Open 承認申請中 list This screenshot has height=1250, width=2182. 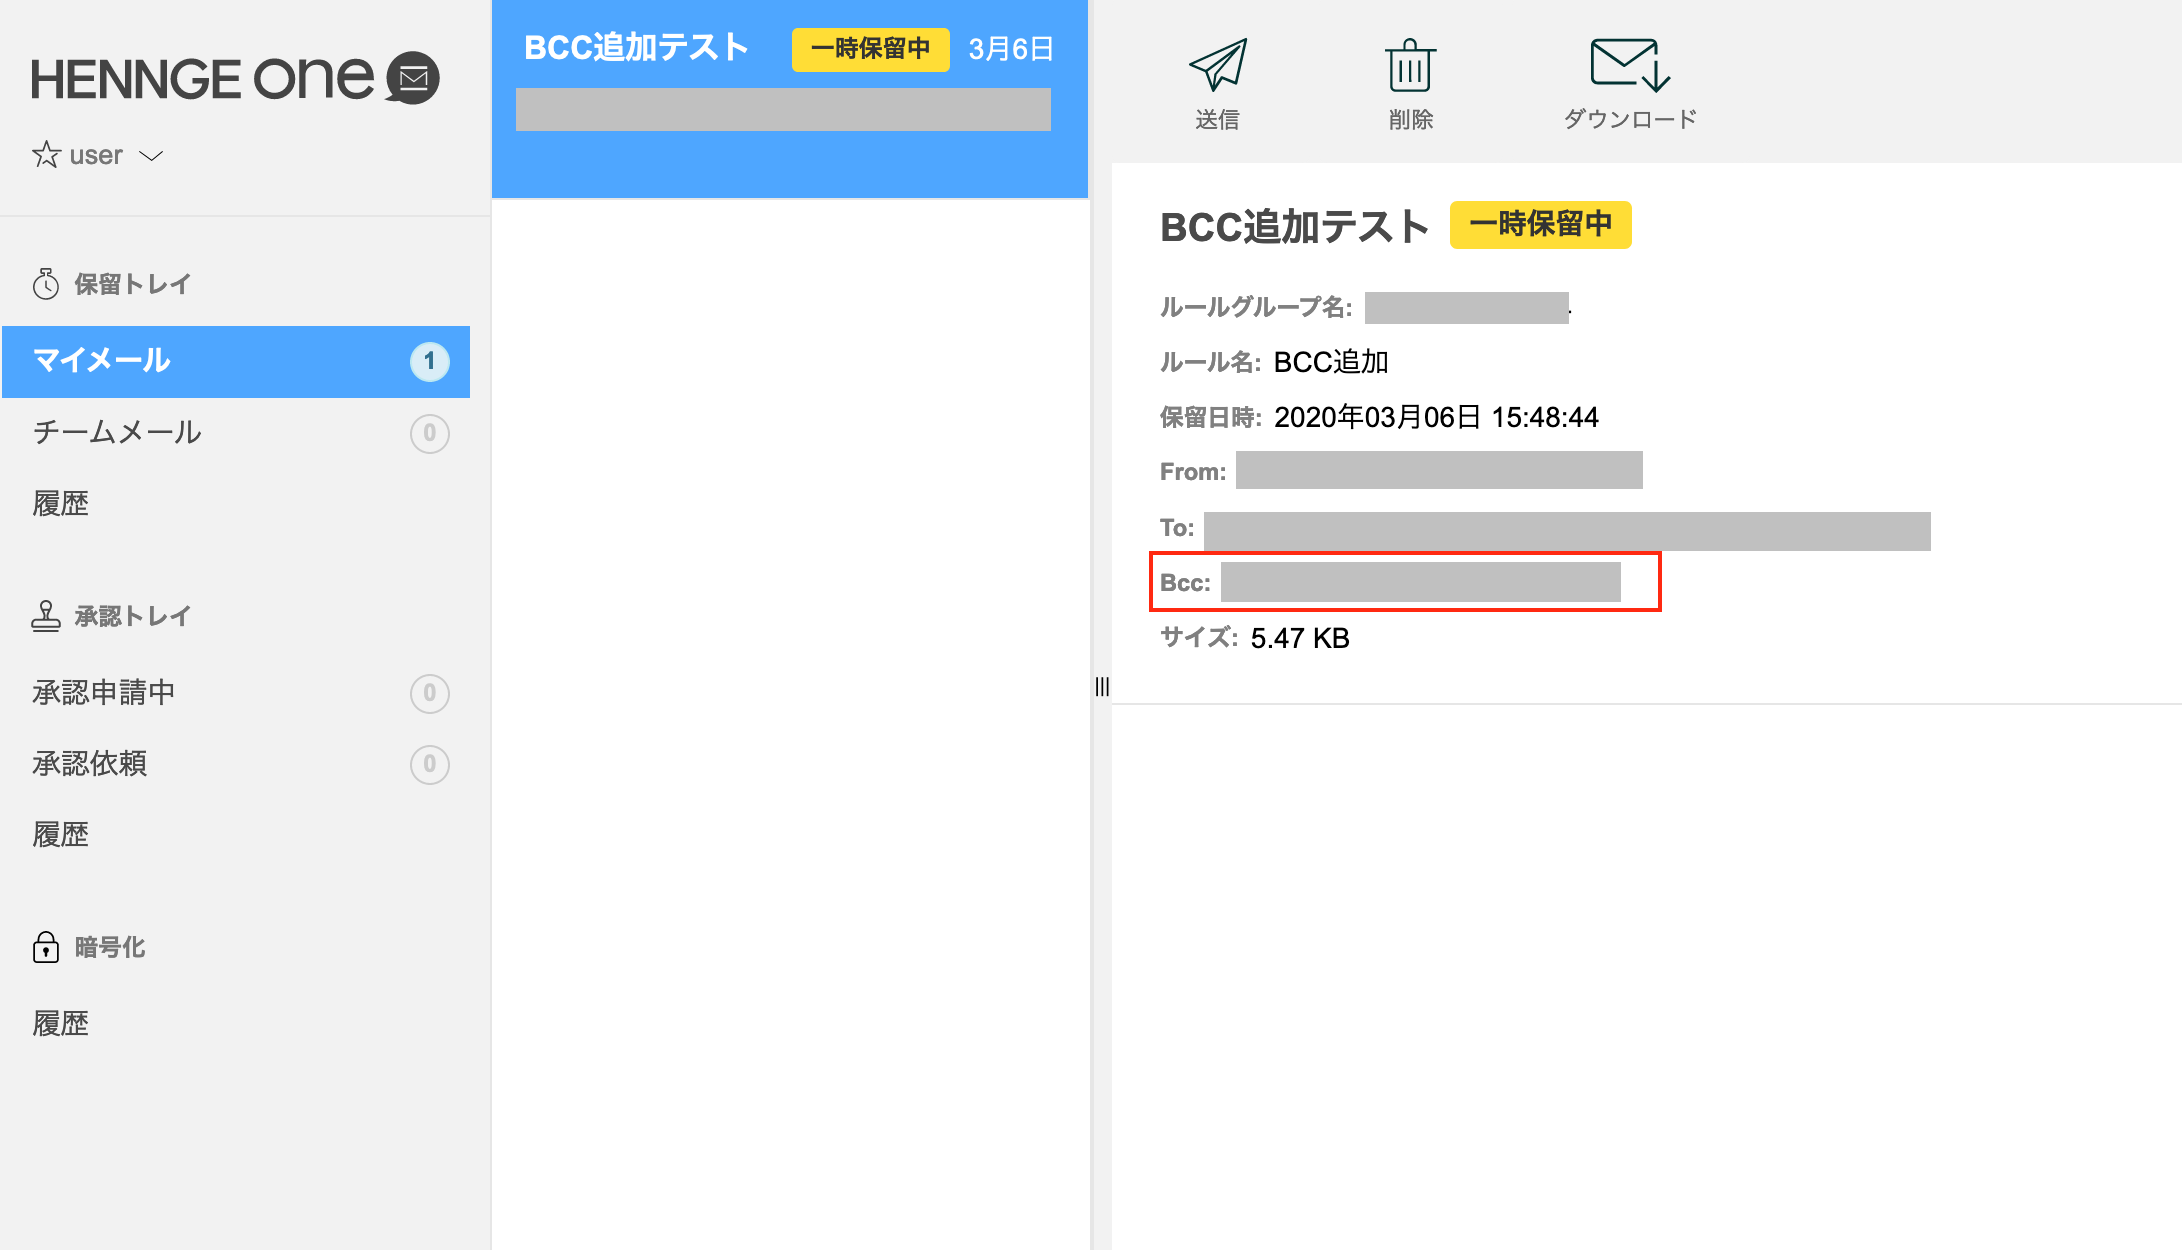pos(104,692)
